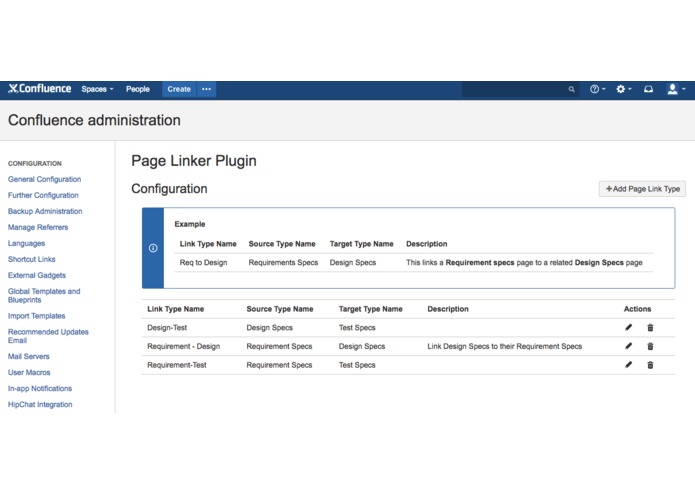Open Import Templates

pos(36,315)
